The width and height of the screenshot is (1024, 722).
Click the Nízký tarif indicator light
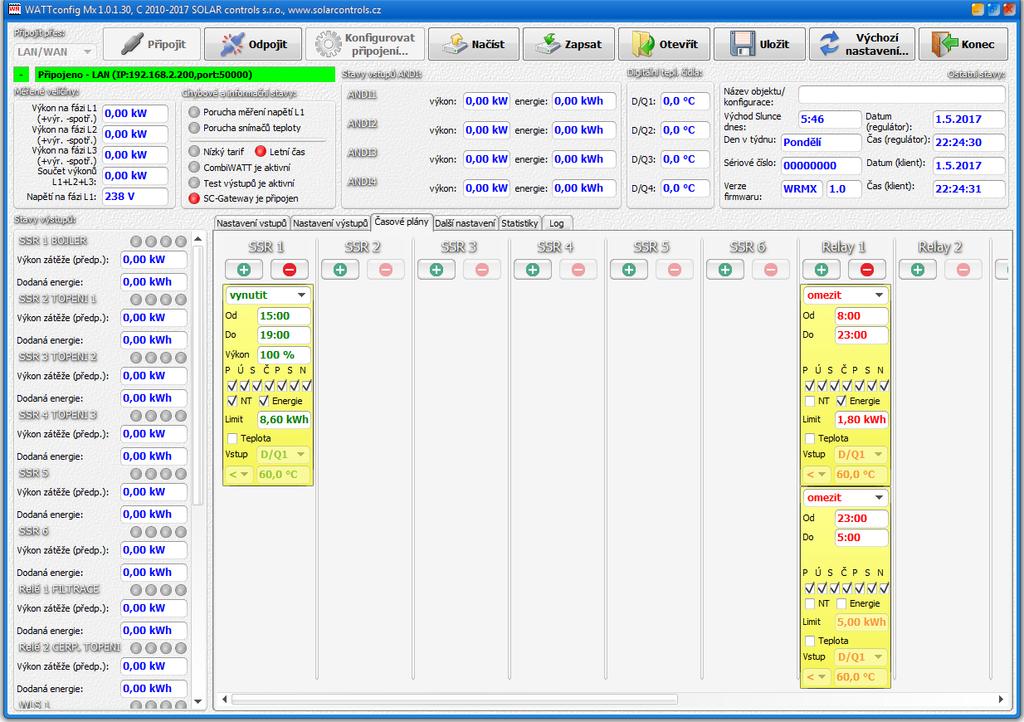(x=194, y=151)
